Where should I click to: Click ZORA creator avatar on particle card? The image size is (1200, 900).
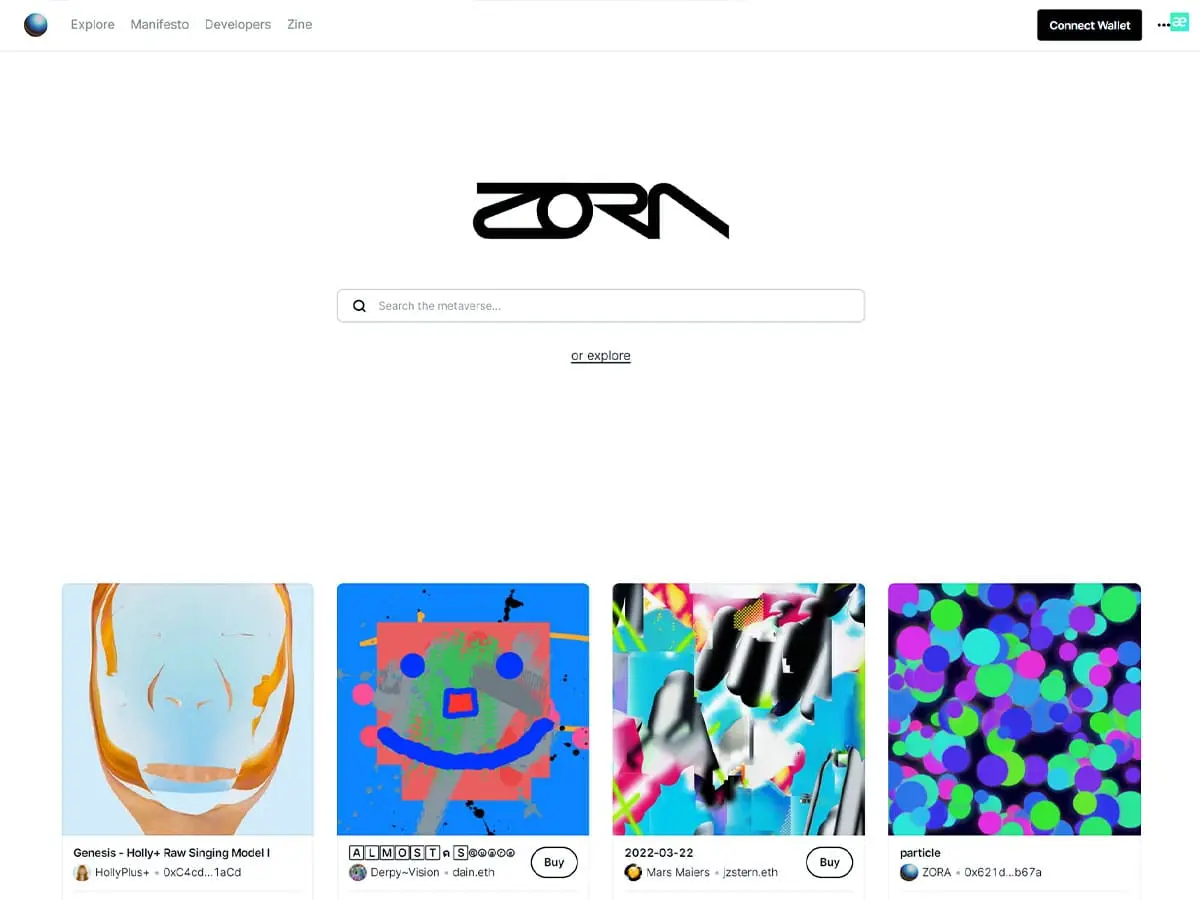point(909,872)
